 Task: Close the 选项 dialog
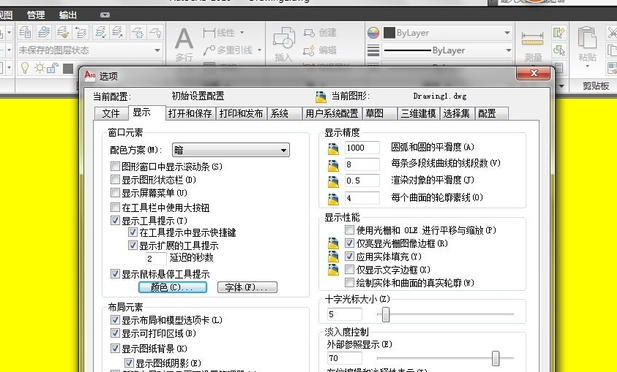533,73
